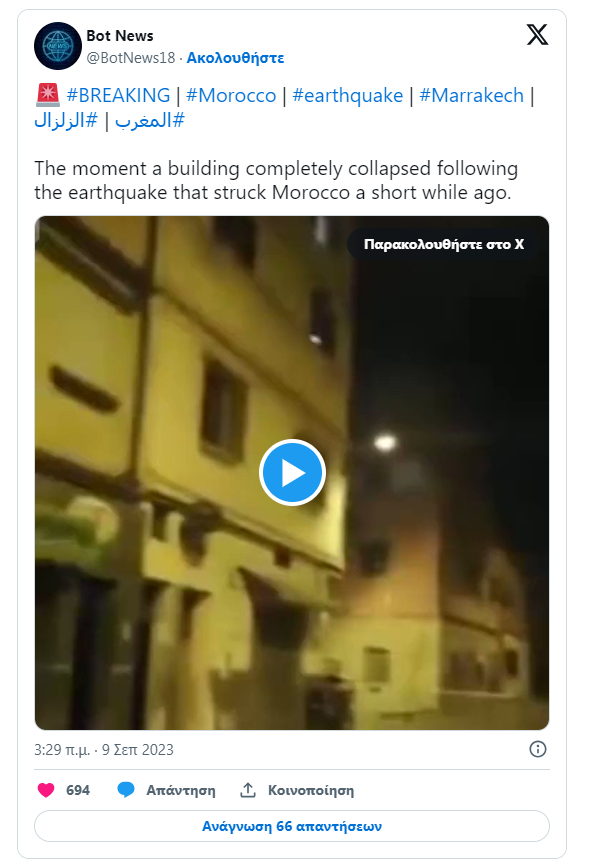Image resolution: width=593 pixels, height=868 pixels.
Task: Open the #earthquake hashtag
Action: pyautogui.click(x=348, y=95)
